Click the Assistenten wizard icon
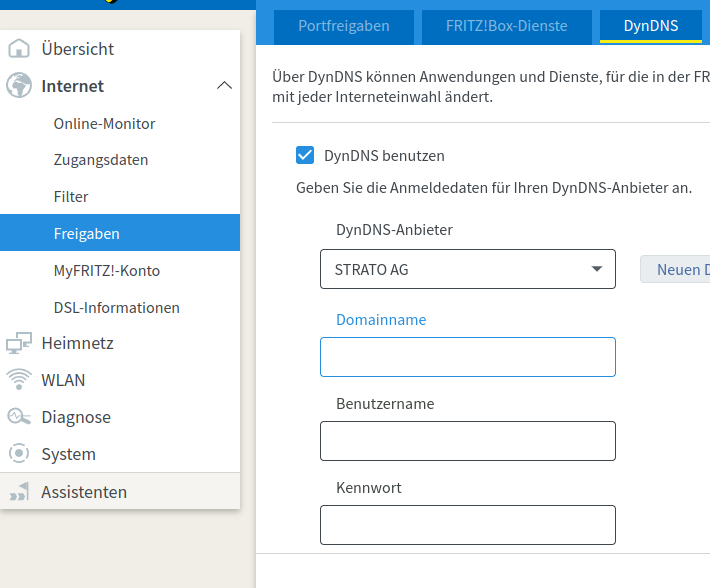The width and height of the screenshot is (710, 588). [x=19, y=491]
